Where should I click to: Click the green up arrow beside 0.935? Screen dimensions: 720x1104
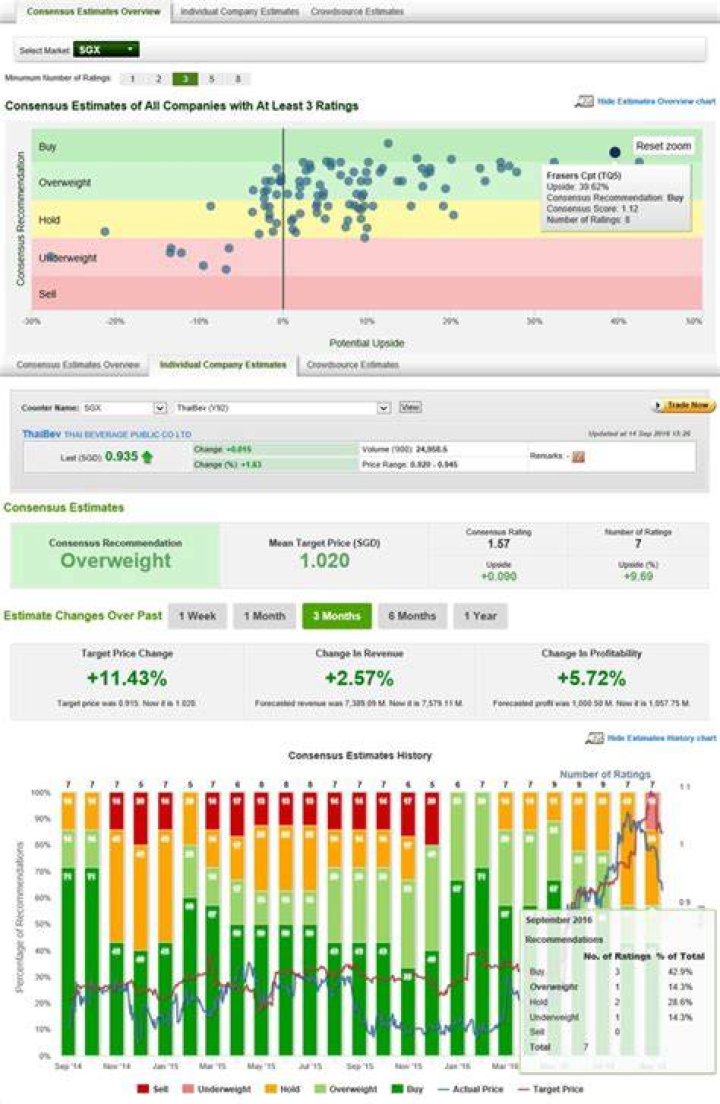click(147, 457)
